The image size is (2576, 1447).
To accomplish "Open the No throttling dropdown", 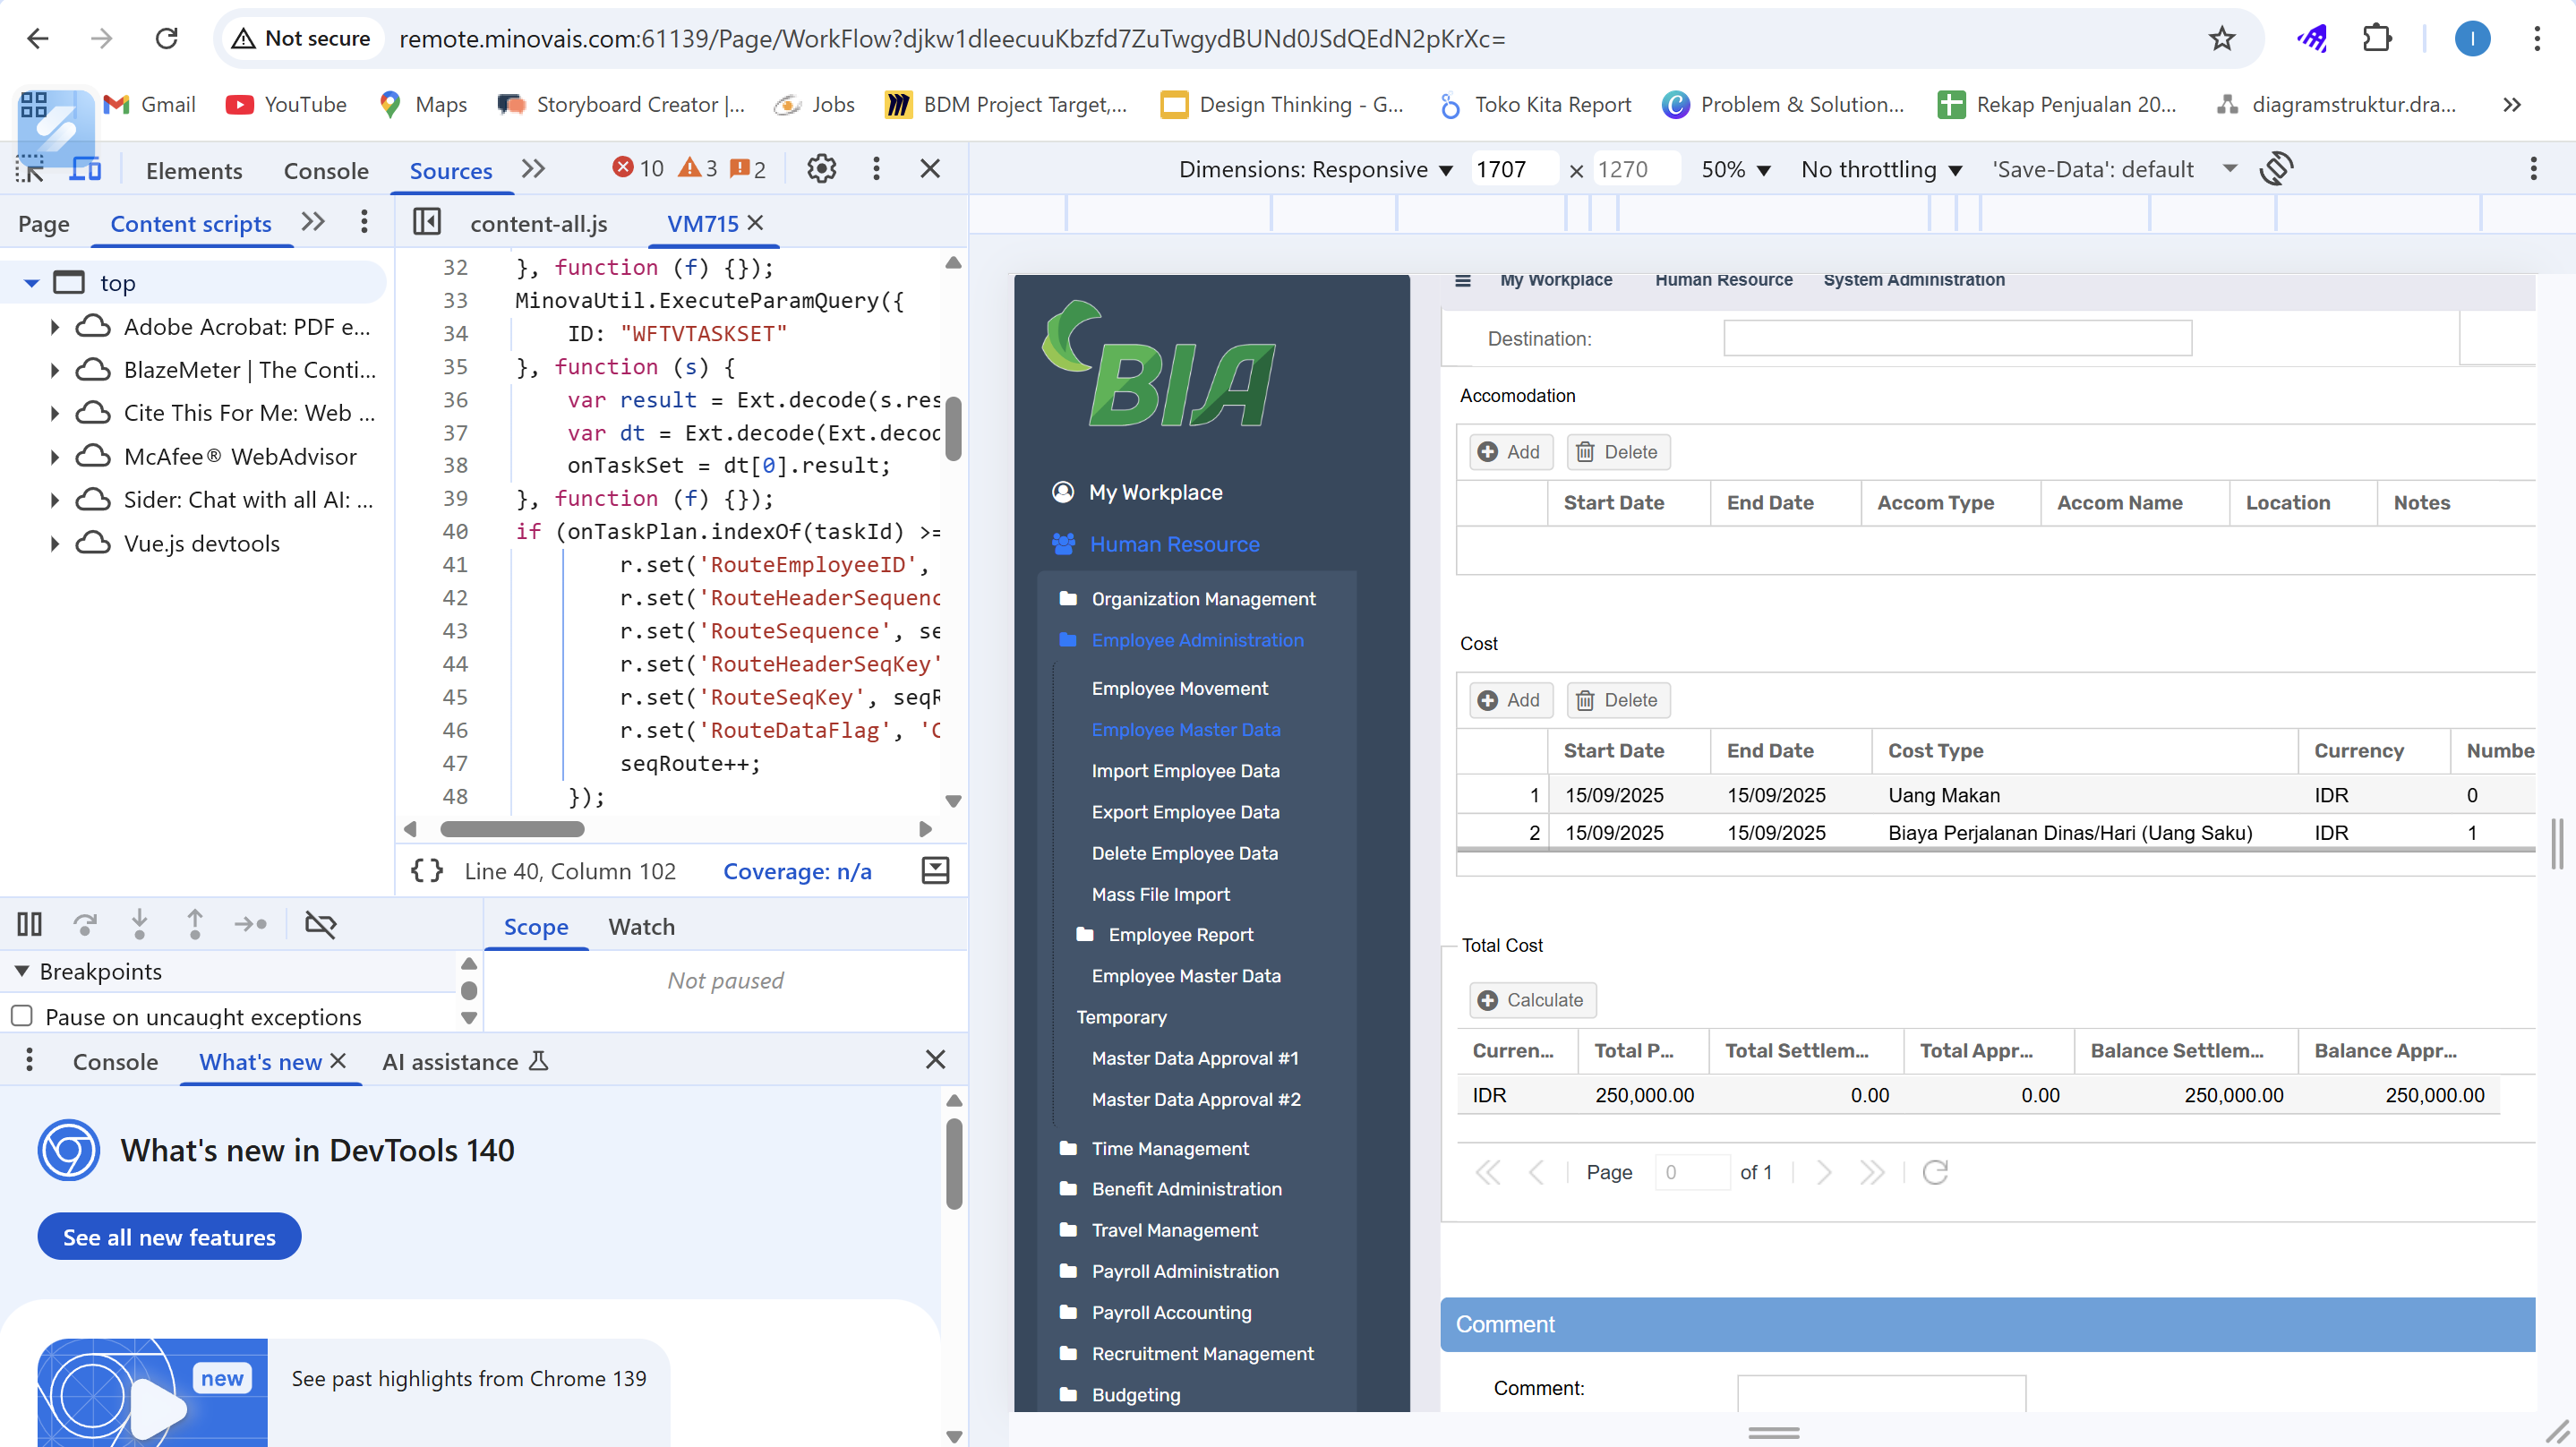I will pos(1880,169).
